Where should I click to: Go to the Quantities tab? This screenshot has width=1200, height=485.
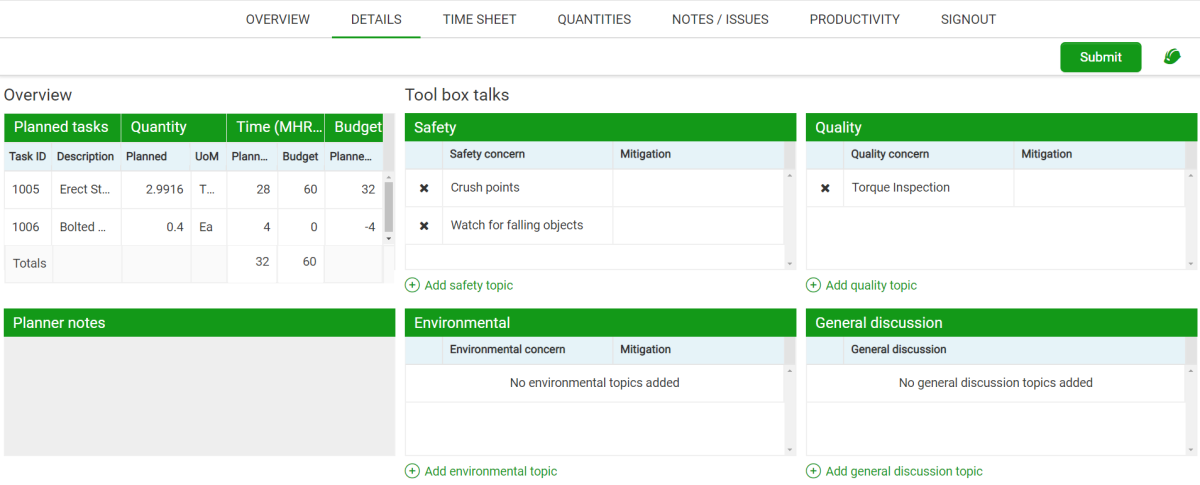(x=594, y=19)
